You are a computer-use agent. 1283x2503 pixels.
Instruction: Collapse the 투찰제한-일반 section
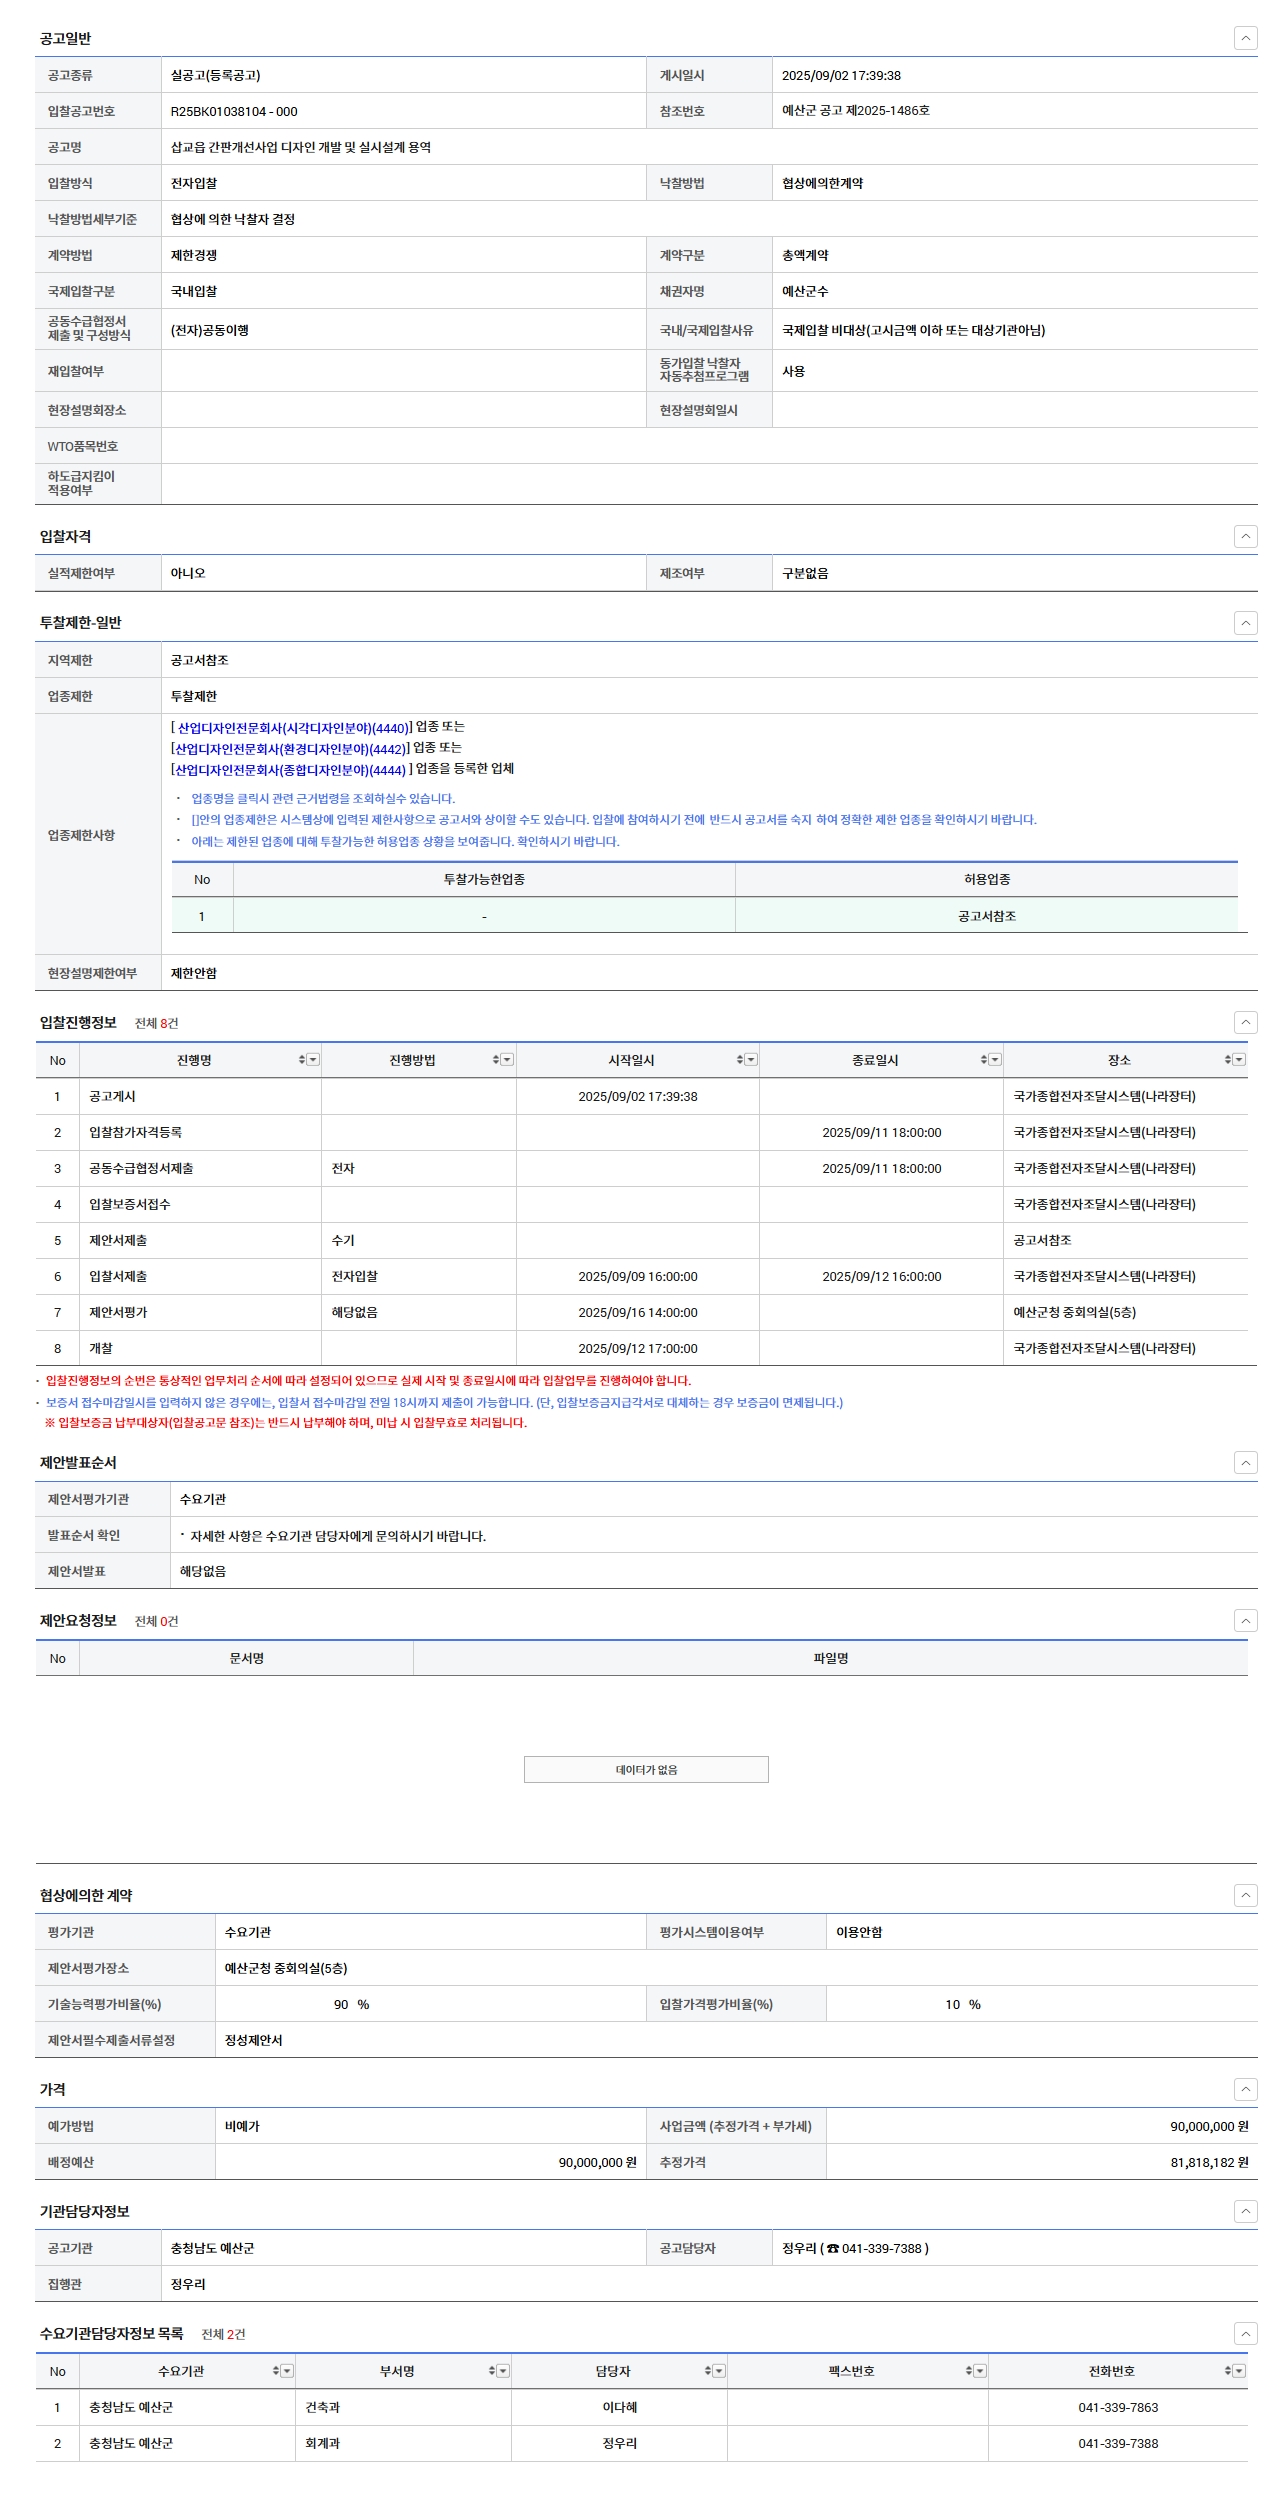[x=1245, y=622]
